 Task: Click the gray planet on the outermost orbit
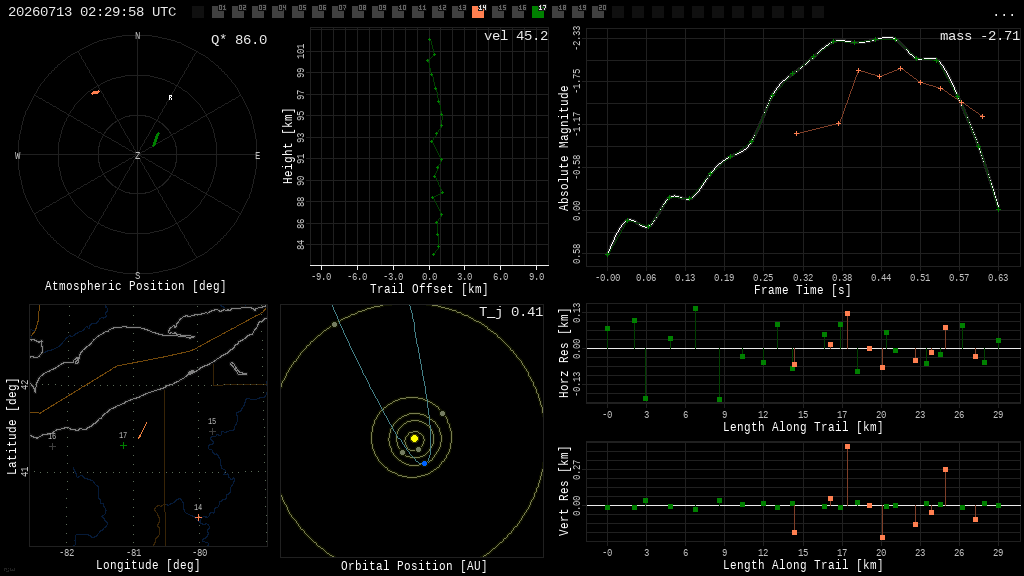click(334, 324)
